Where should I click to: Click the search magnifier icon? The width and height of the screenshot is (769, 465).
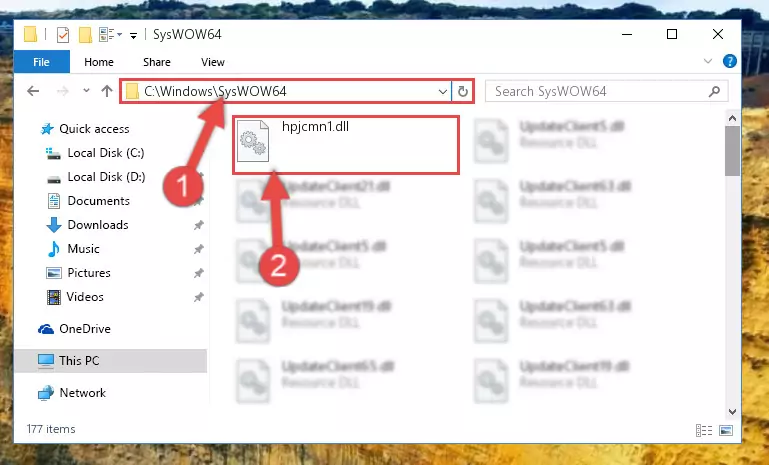pos(715,91)
